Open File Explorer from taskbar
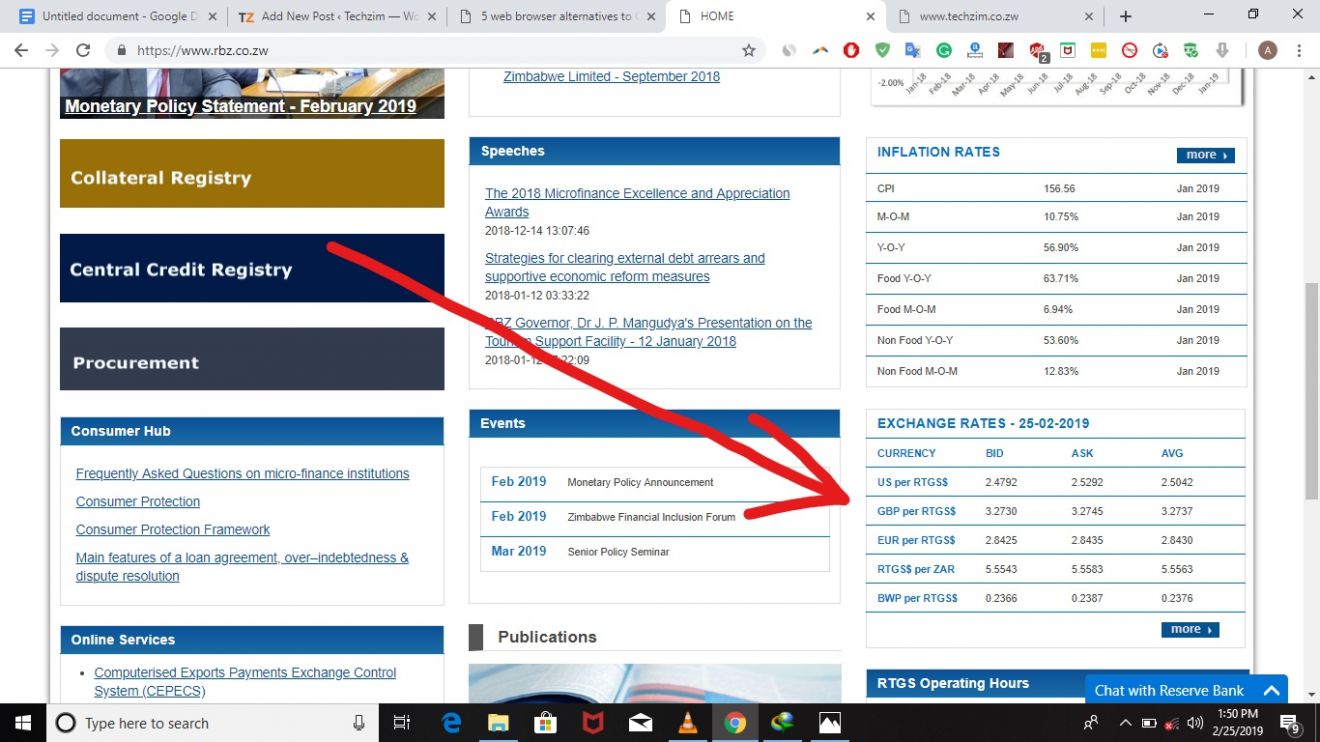The image size is (1320, 742). pyautogui.click(x=498, y=723)
